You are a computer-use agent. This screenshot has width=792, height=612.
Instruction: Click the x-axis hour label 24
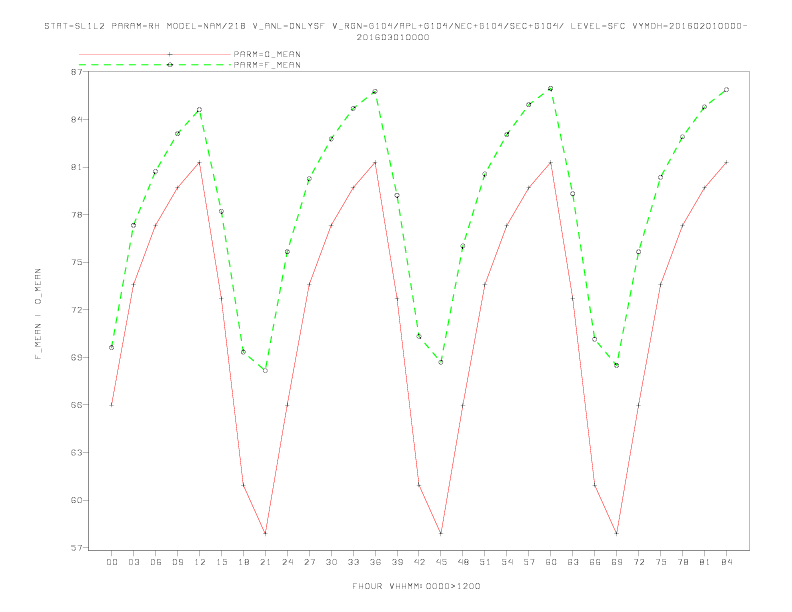click(287, 562)
